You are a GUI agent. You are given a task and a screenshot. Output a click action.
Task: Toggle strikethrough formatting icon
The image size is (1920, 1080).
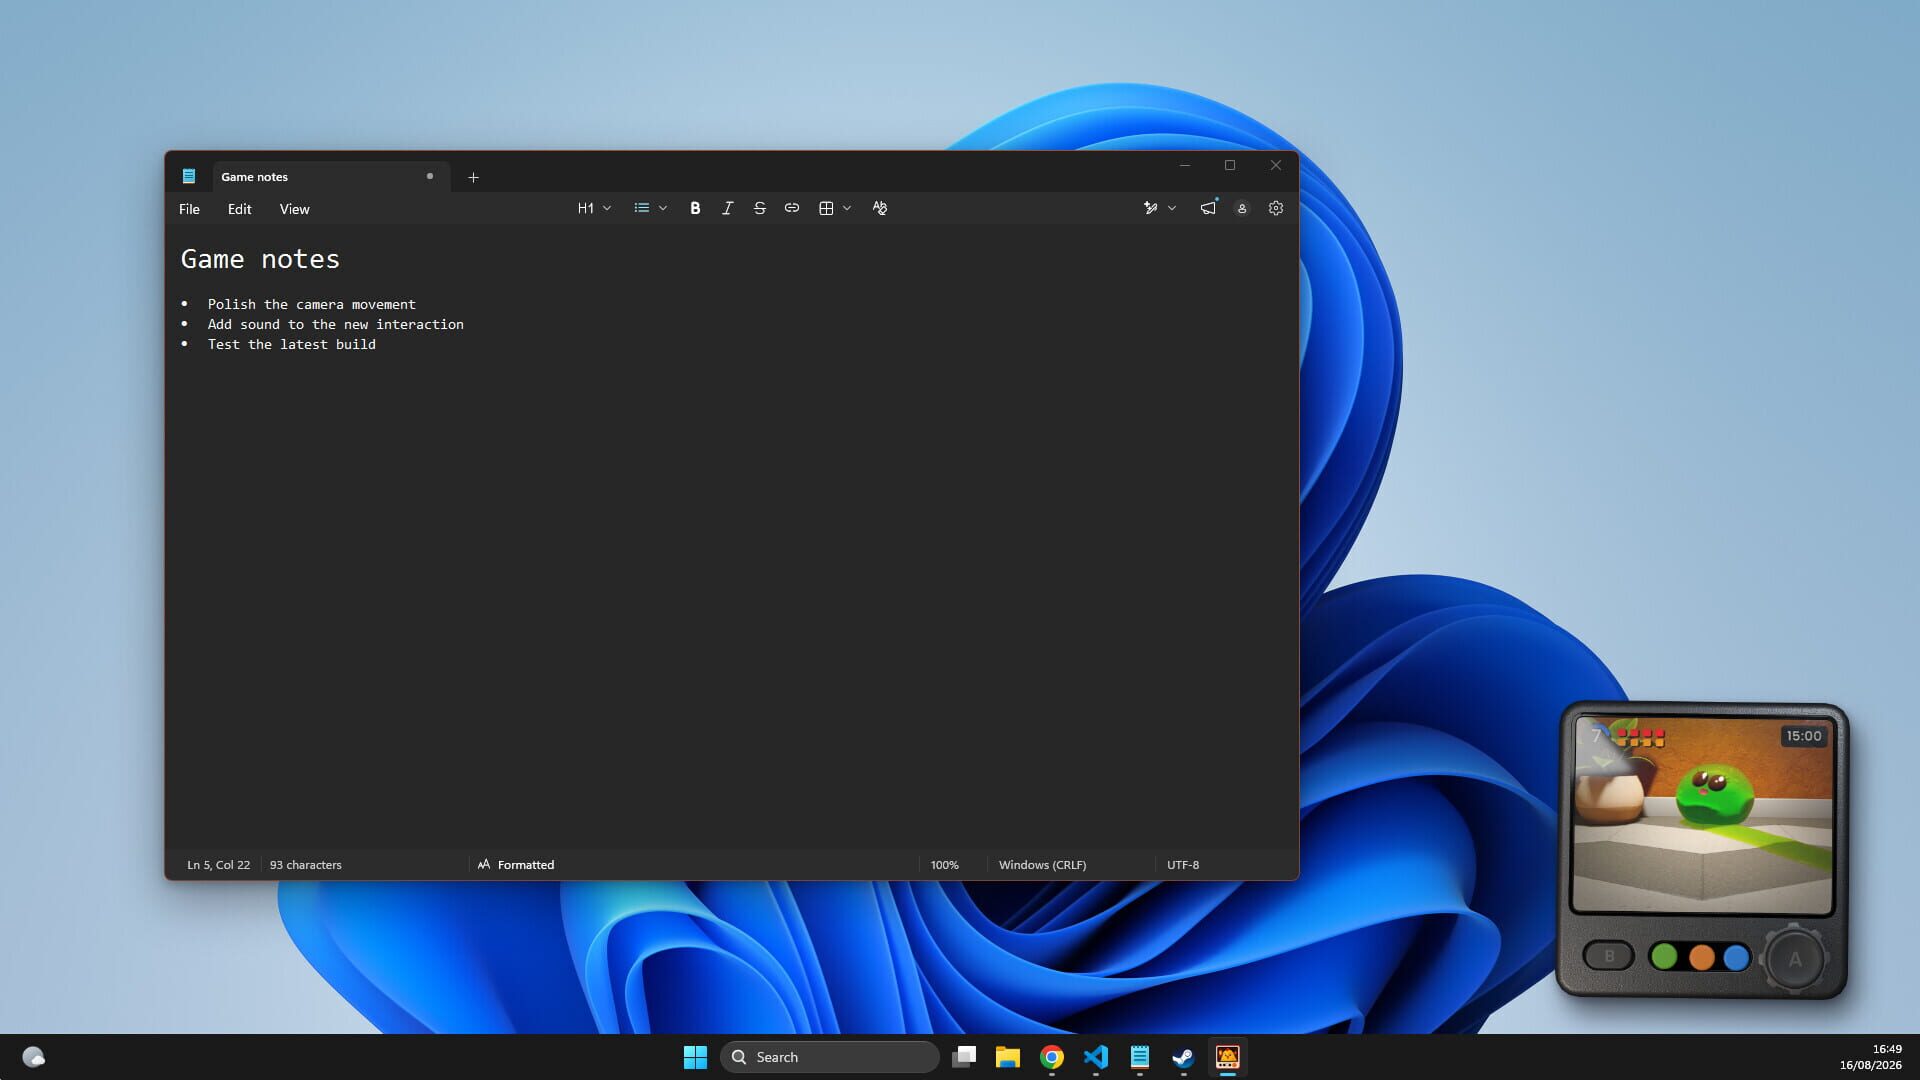pyautogui.click(x=760, y=208)
